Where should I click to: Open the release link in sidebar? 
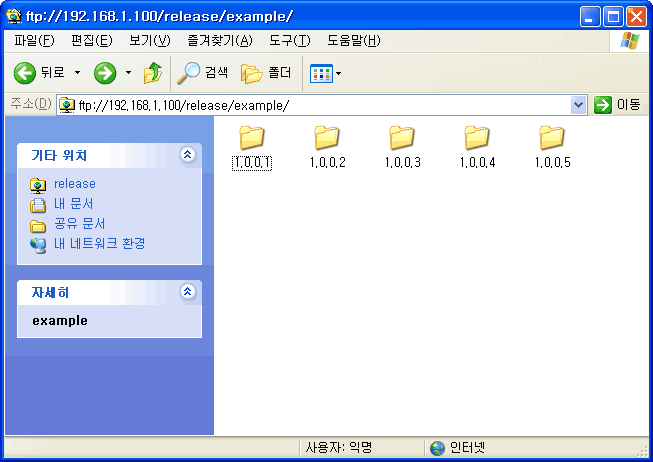tap(74, 184)
